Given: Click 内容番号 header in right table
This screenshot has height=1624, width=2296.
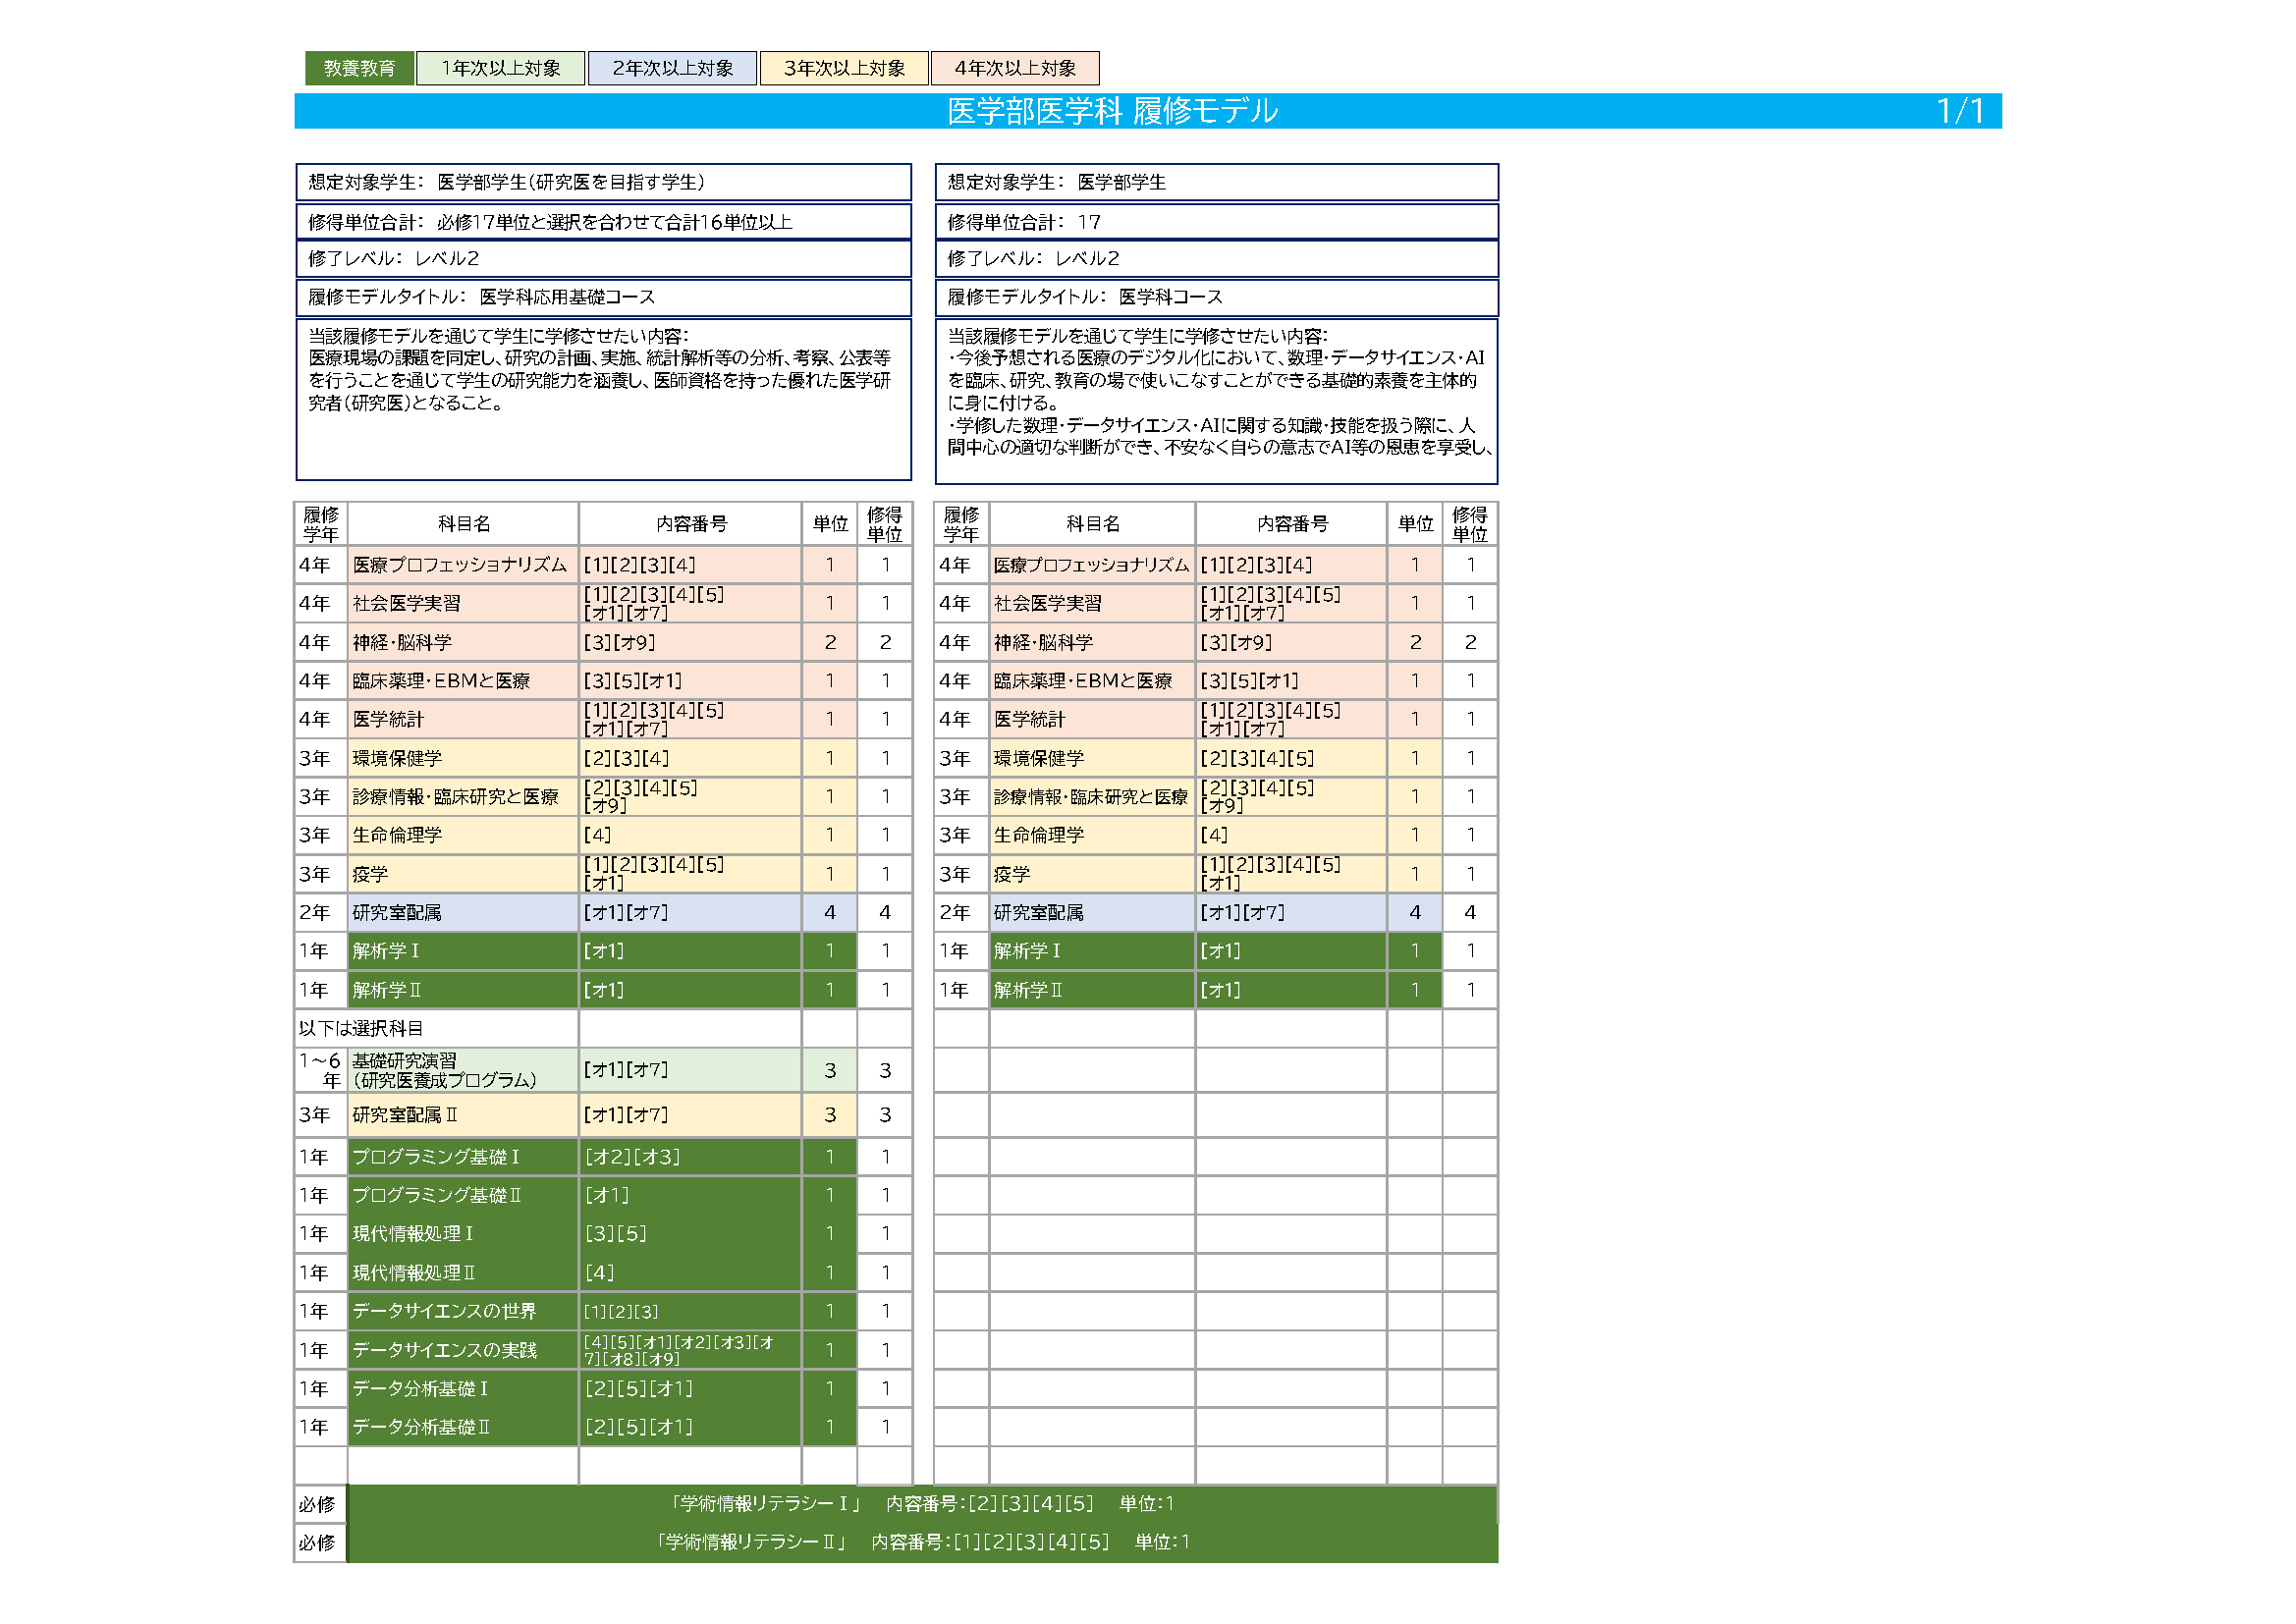Looking at the screenshot, I should [1291, 524].
